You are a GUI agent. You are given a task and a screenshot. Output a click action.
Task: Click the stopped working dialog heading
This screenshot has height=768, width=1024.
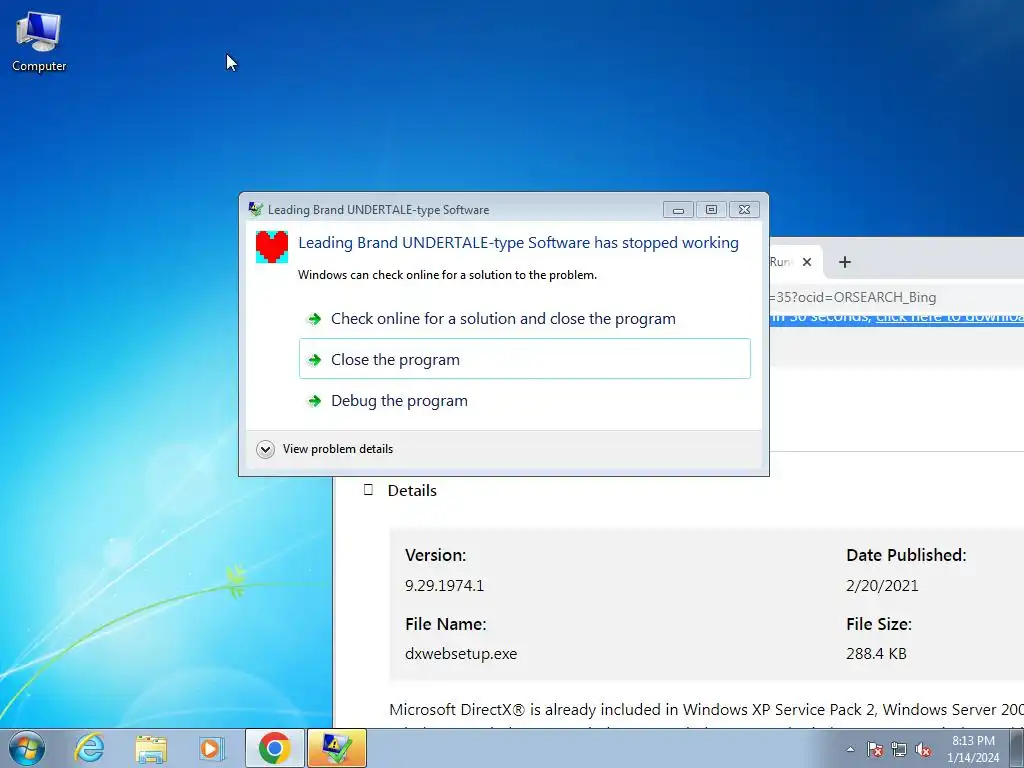(519, 243)
